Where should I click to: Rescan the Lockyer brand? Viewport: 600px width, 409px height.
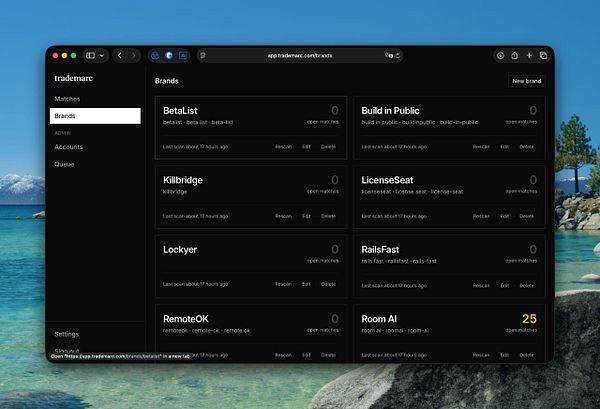click(x=283, y=284)
